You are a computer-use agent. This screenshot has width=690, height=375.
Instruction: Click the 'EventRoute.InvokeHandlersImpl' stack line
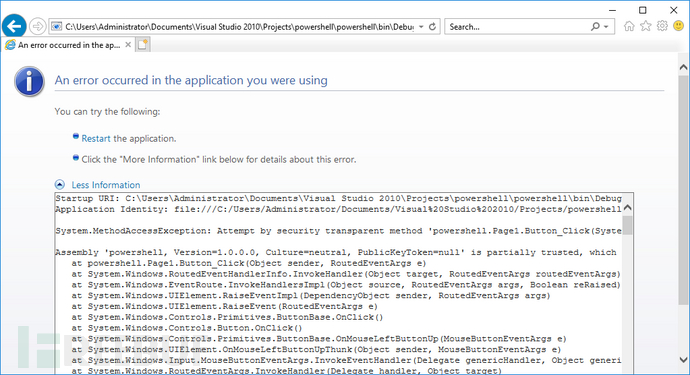coord(346,285)
